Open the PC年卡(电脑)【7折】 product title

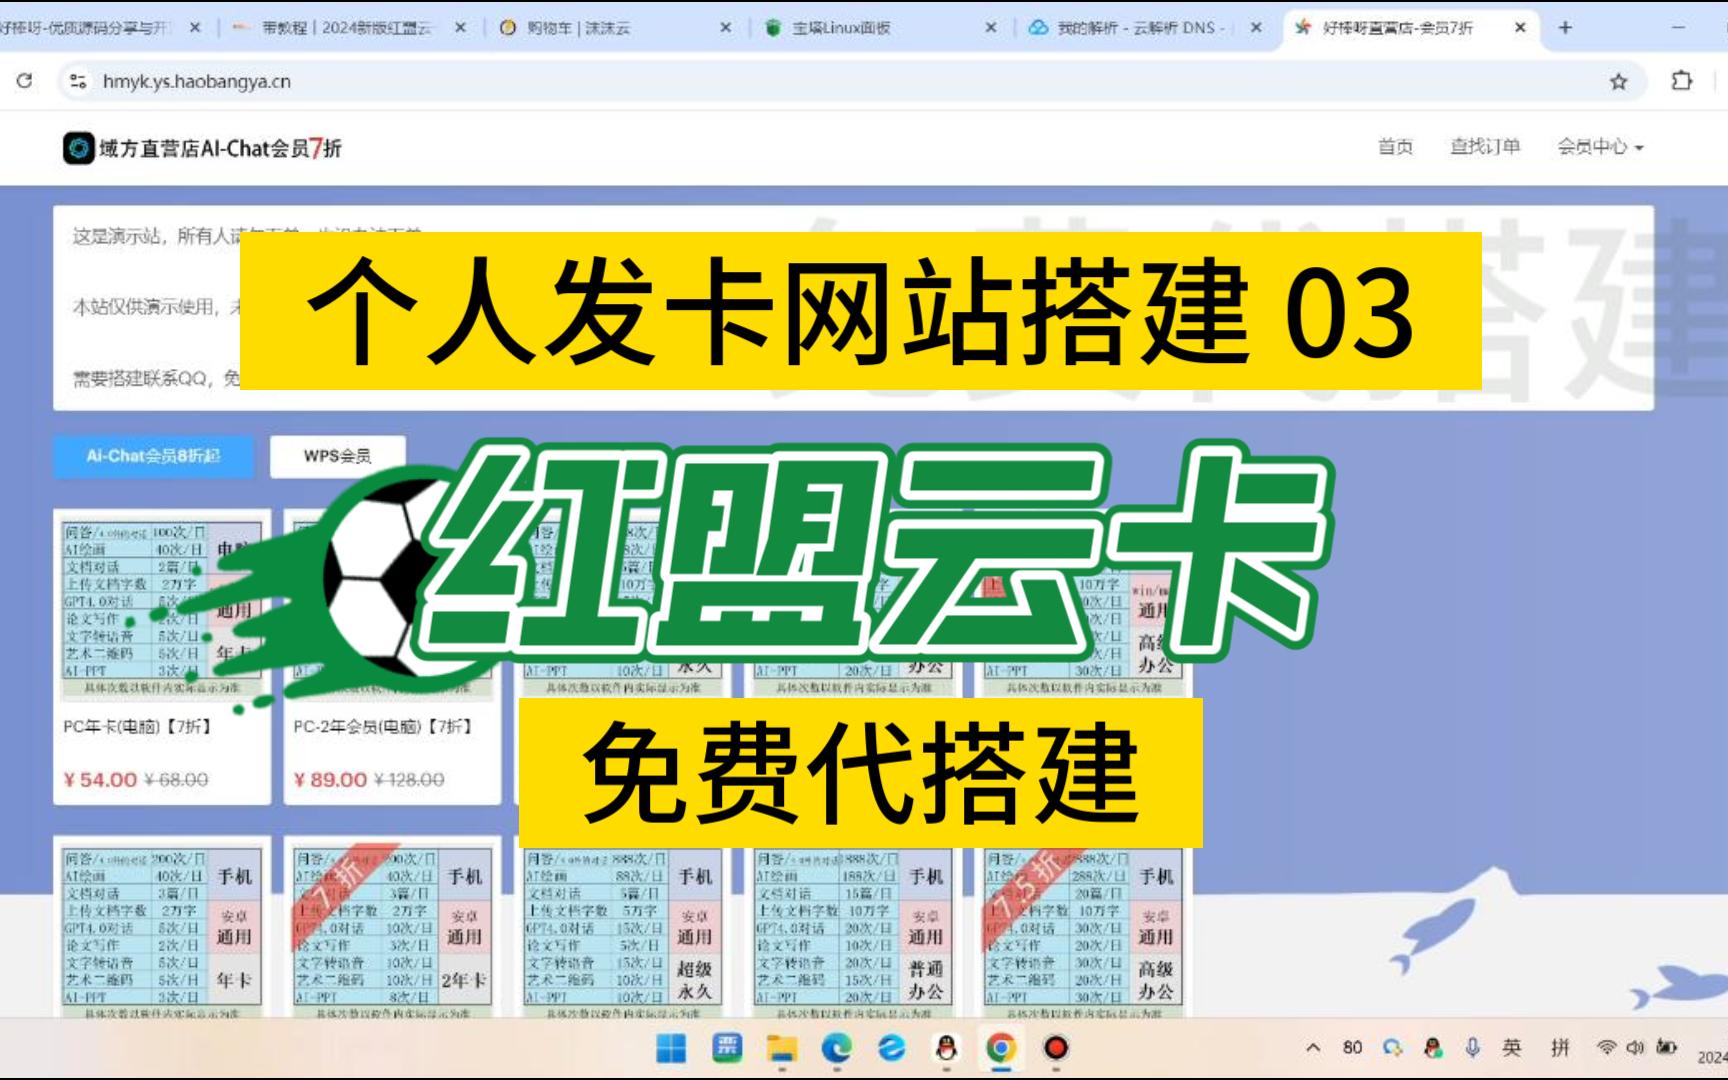tap(137, 726)
